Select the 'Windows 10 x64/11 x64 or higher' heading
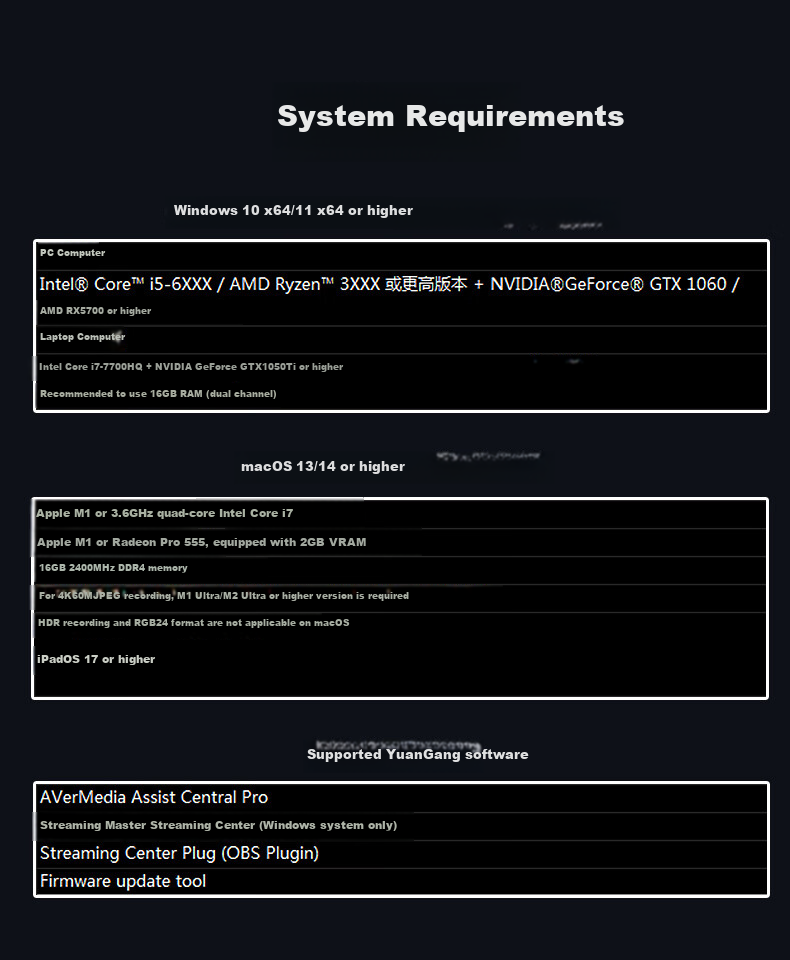This screenshot has width=790, height=960. click(x=293, y=210)
